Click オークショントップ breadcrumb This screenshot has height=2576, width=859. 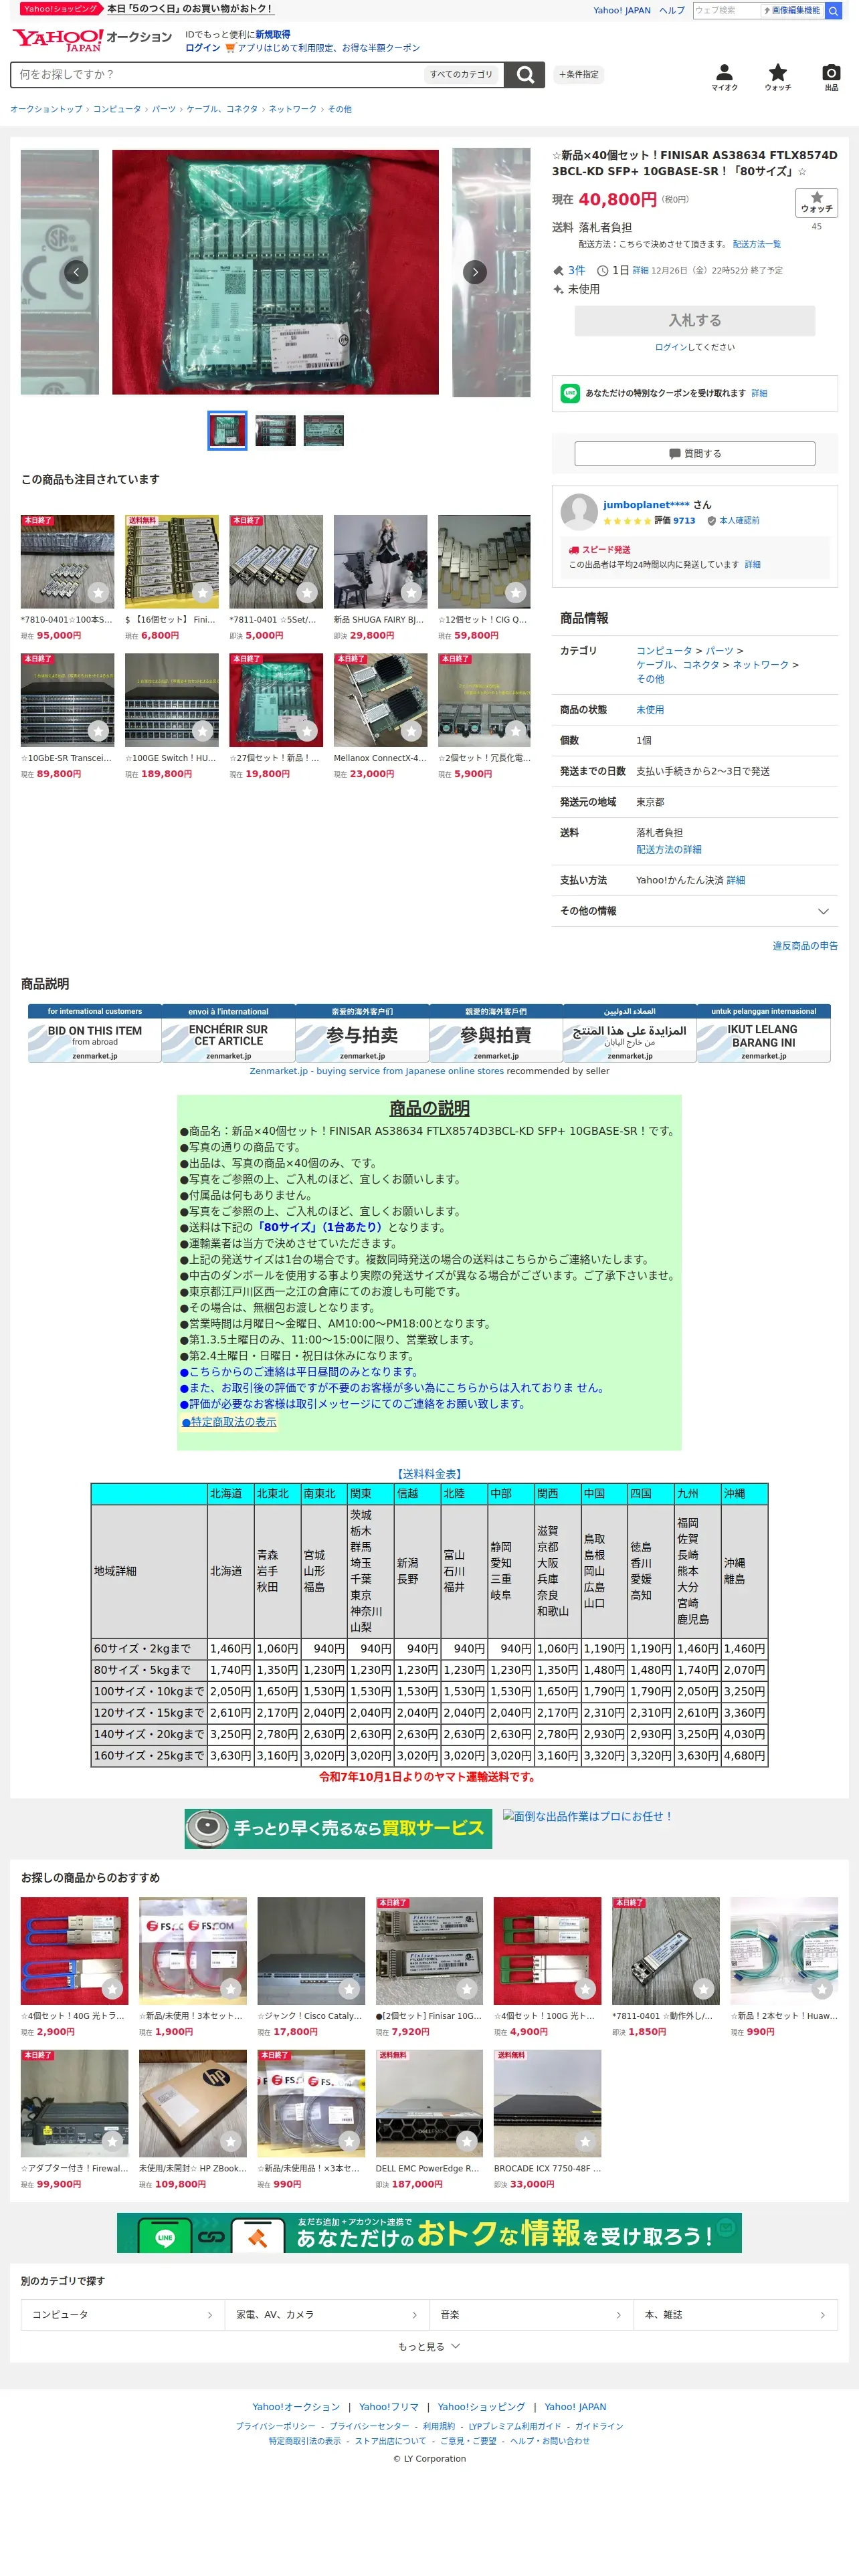(x=46, y=109)
